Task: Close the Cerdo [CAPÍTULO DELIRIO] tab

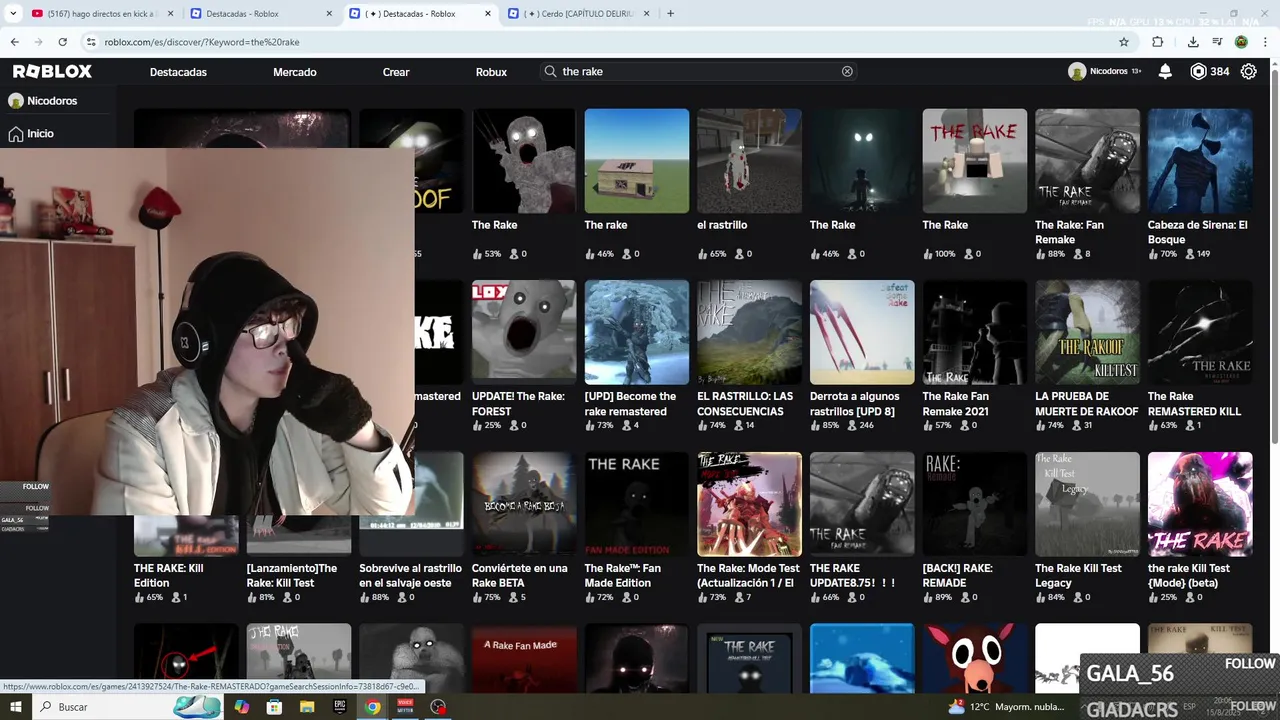Action: point(646,13)
